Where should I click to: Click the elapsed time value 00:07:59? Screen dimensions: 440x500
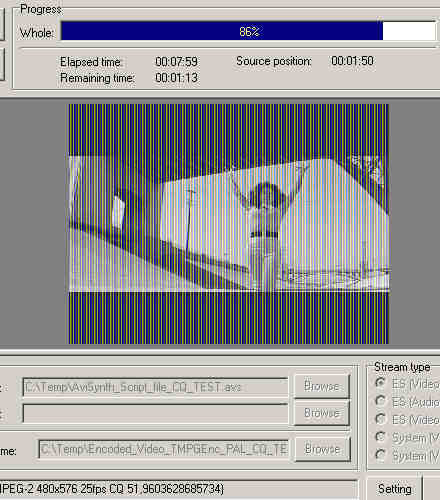(176, 62)
